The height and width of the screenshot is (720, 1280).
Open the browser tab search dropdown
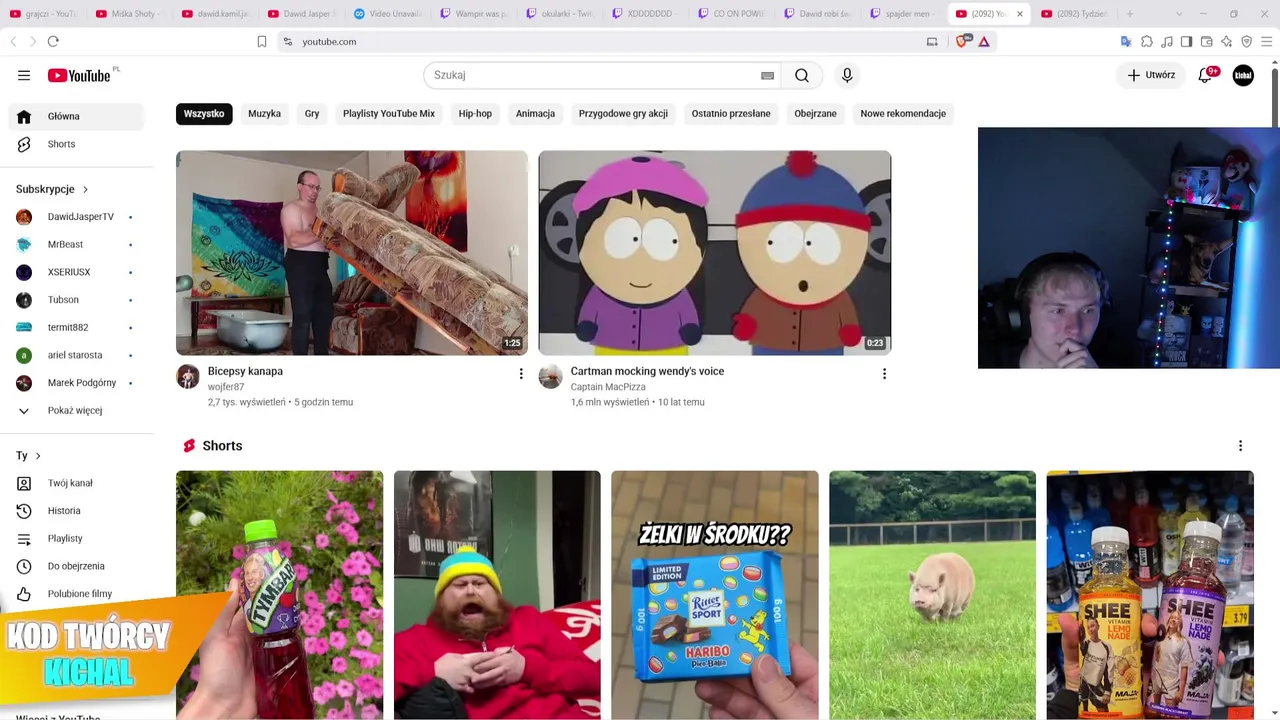pyautogui.click(x=1177, y=14)
